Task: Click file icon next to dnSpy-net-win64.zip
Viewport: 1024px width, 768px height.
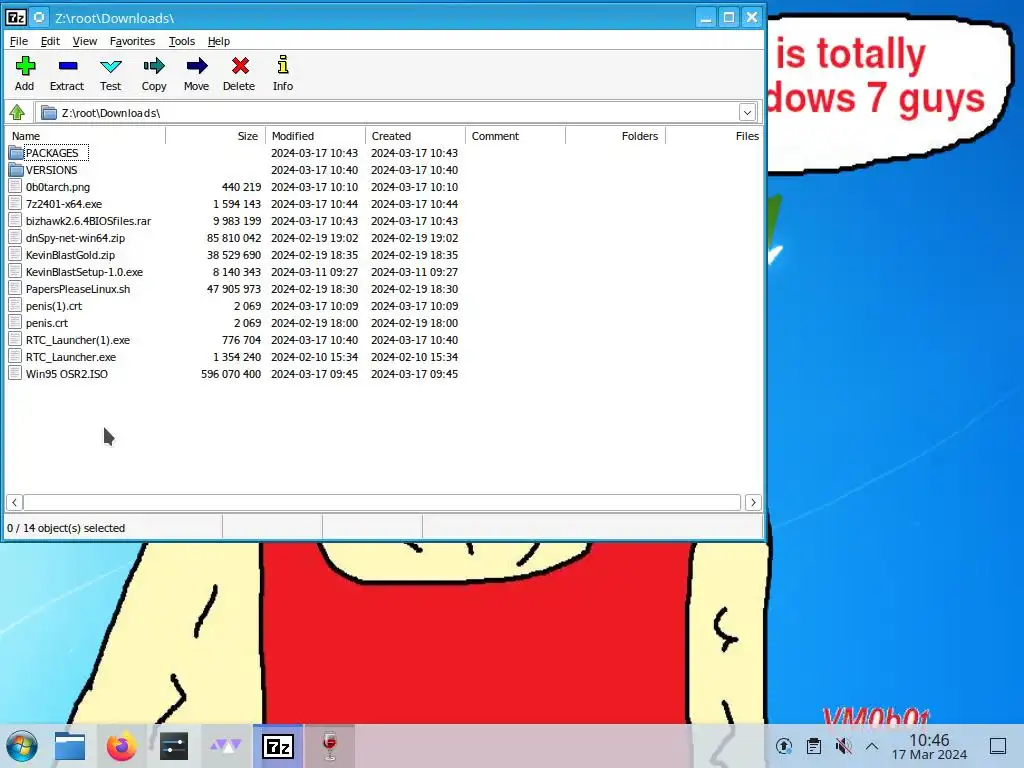Action: 16,238
